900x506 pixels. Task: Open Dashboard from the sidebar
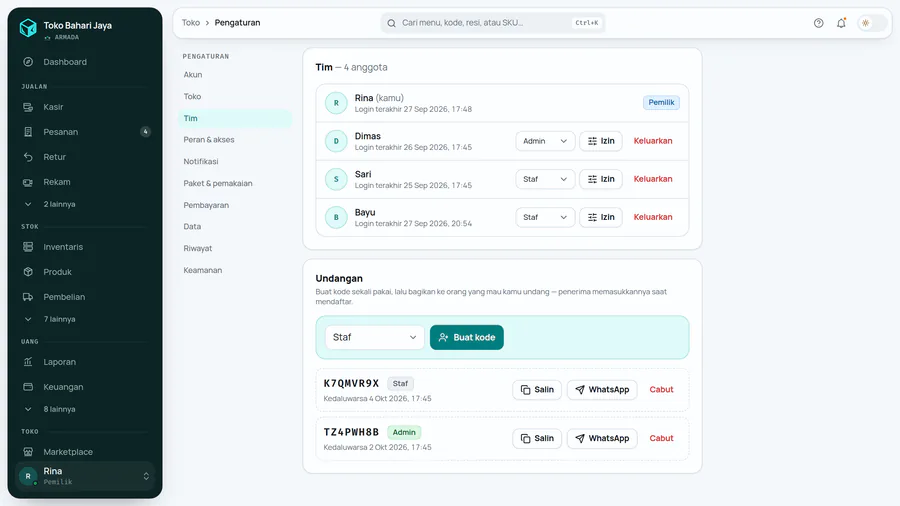85,62
